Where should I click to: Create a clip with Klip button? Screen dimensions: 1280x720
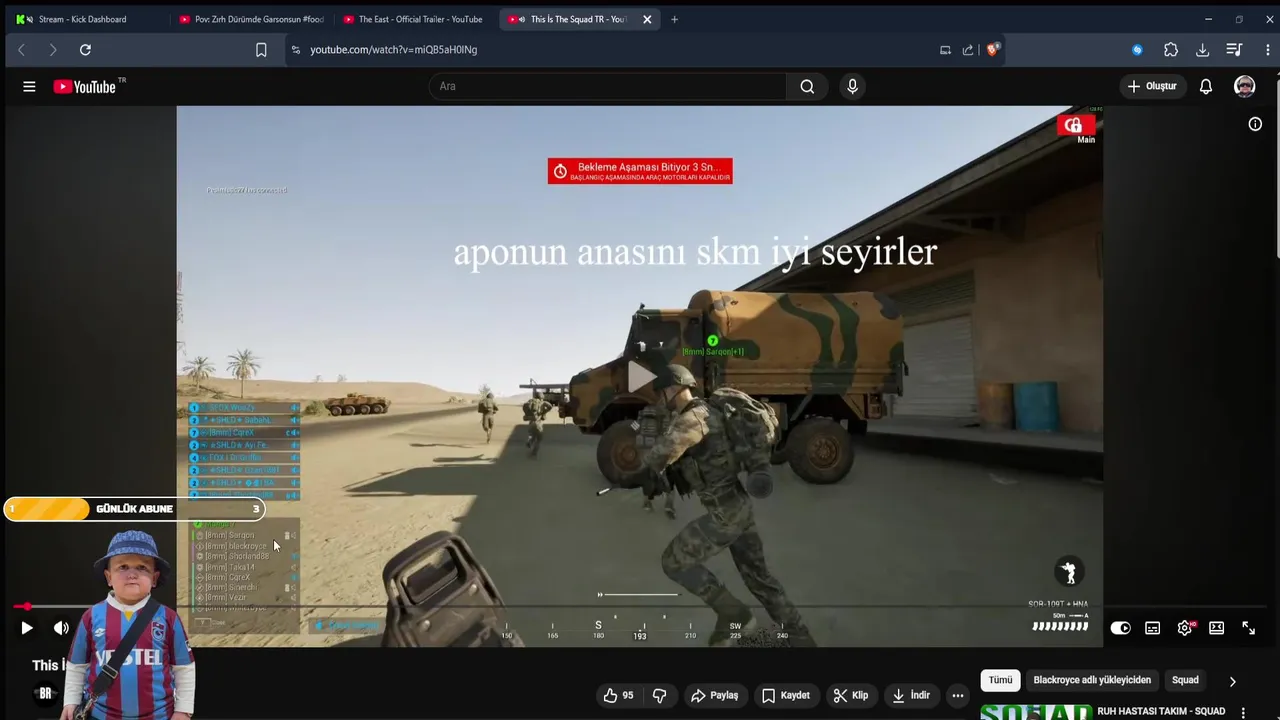coord(851,695)
